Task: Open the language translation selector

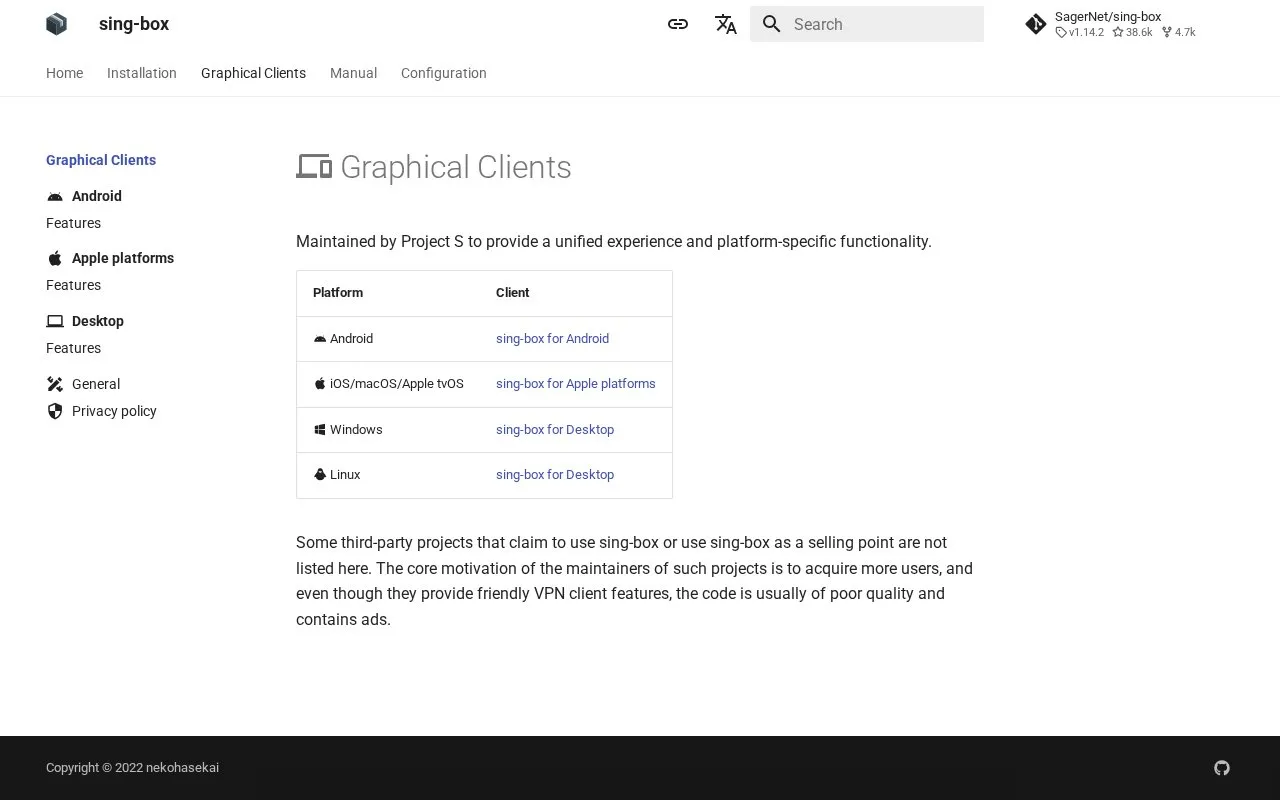Action: point(726,24)
